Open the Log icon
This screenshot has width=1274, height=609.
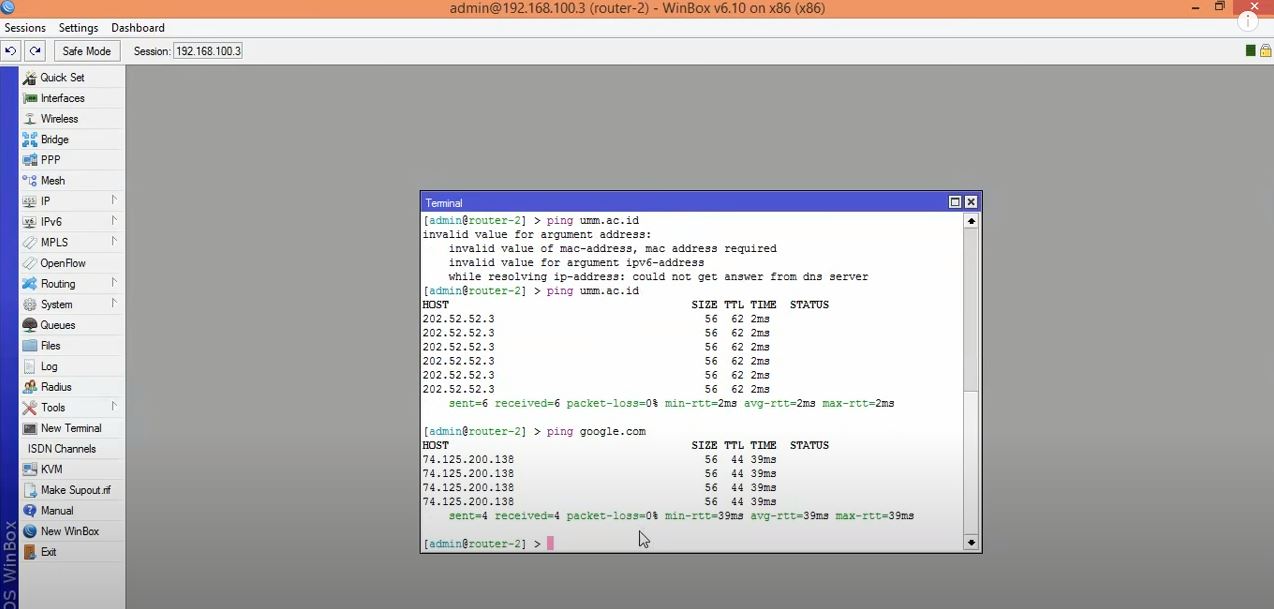pyautogui.click(x=30, y=366)
